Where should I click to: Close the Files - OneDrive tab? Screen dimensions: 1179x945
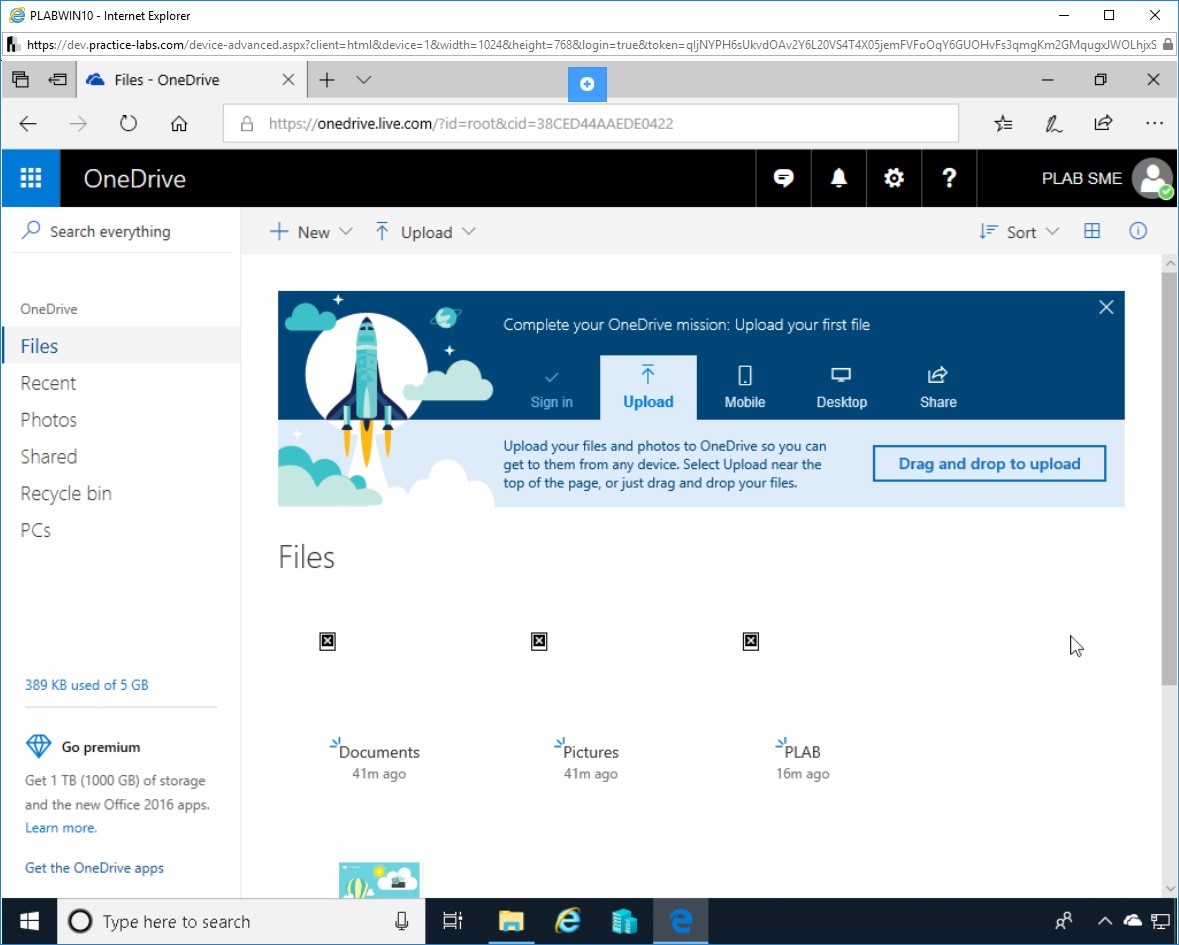pyautogui.click(x=288, y=80)
